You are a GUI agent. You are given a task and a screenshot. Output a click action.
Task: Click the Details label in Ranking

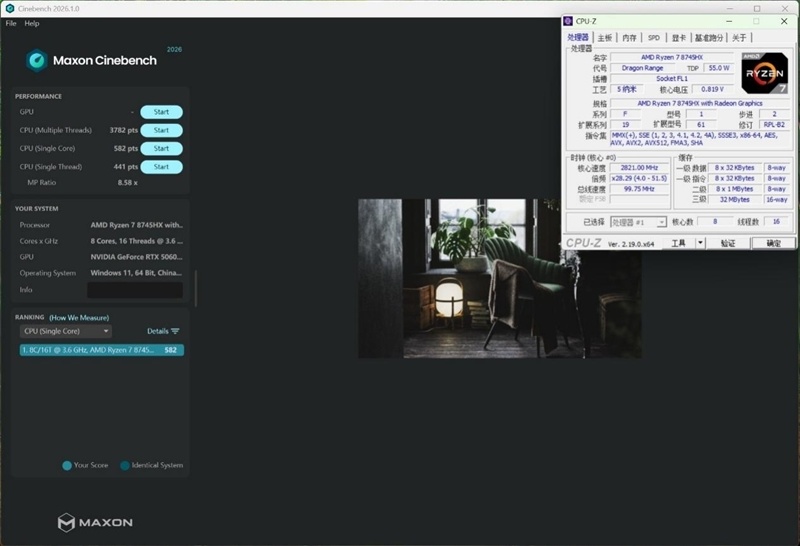point(158,331)
